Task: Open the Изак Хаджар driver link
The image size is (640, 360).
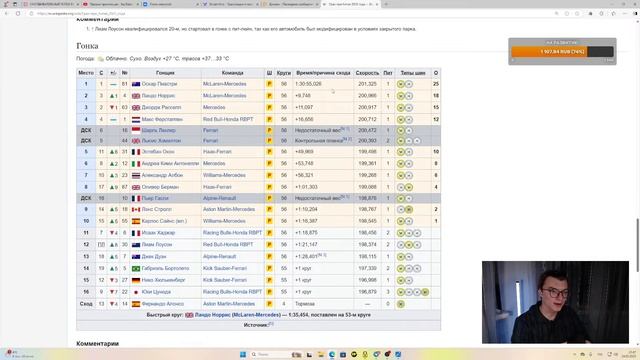Action: [158, 233]
